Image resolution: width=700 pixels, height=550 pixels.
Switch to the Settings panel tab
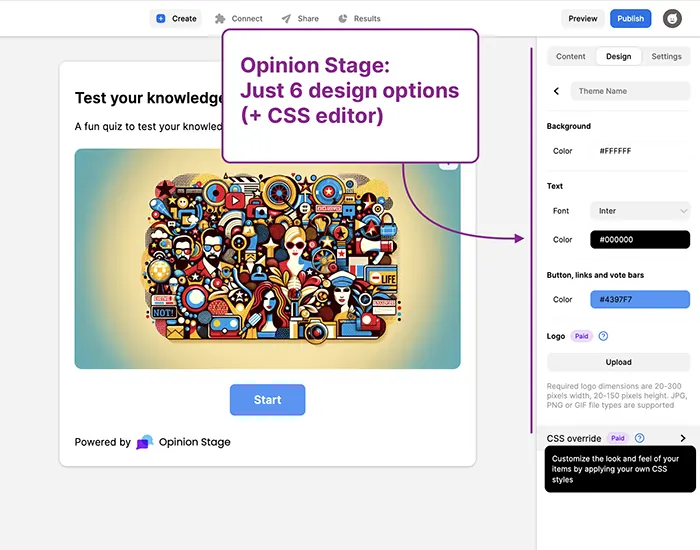[666, 57]
